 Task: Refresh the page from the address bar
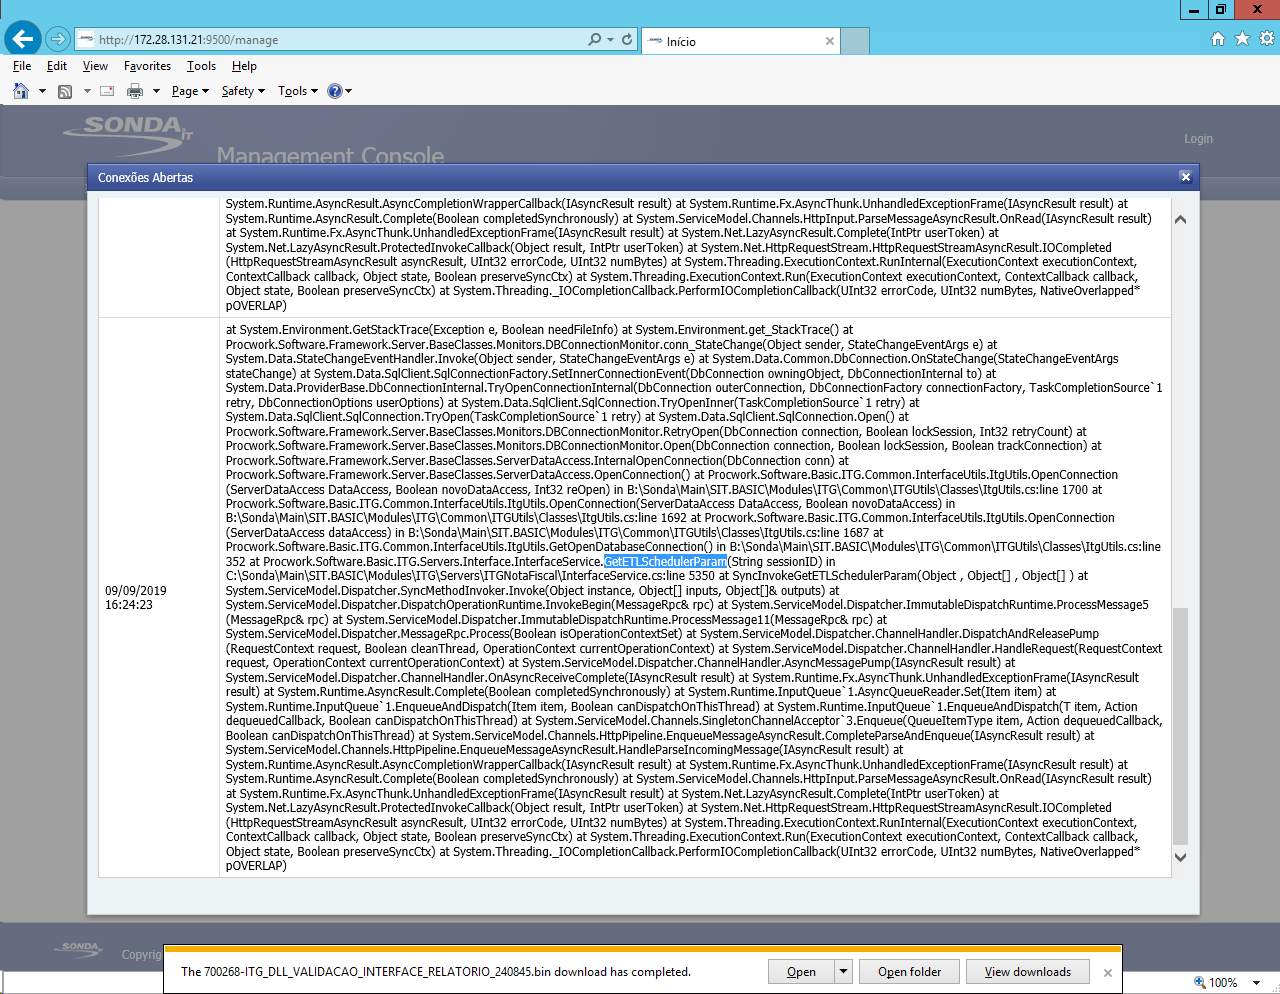coord(627,39)
